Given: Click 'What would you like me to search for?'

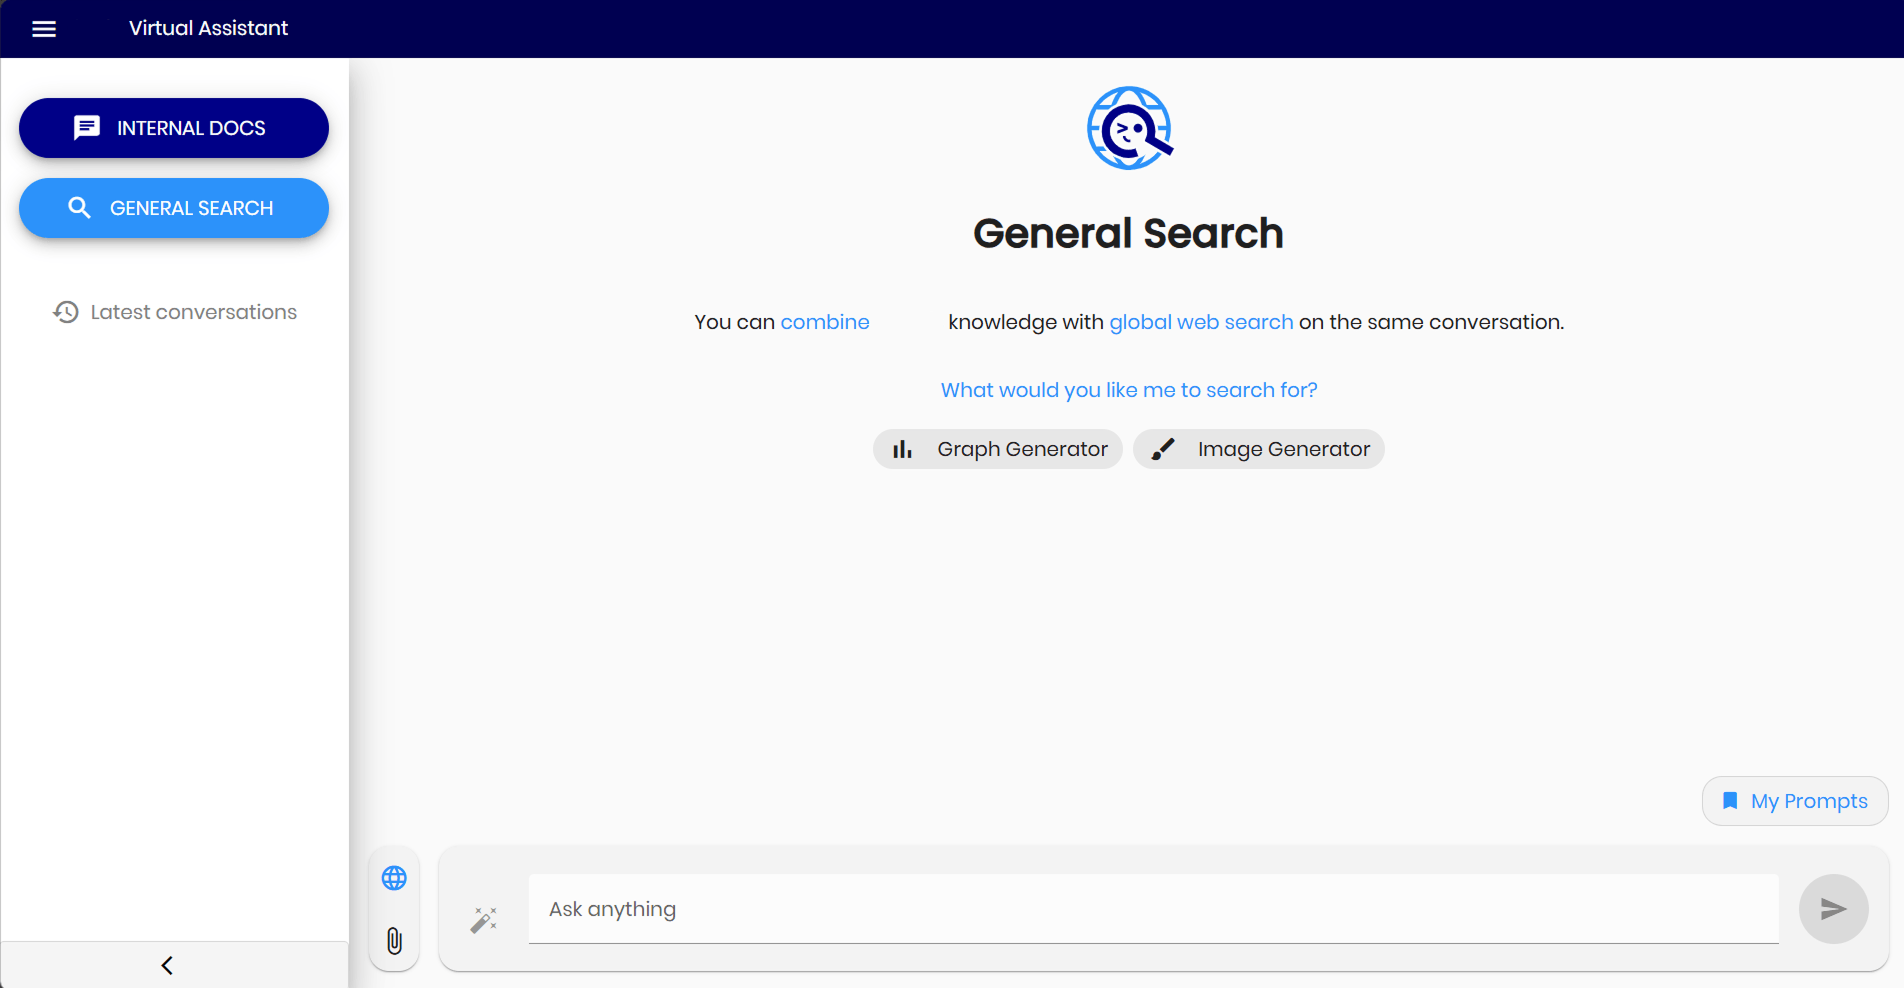Looking at the screenshot, I should click(1129, 390).
